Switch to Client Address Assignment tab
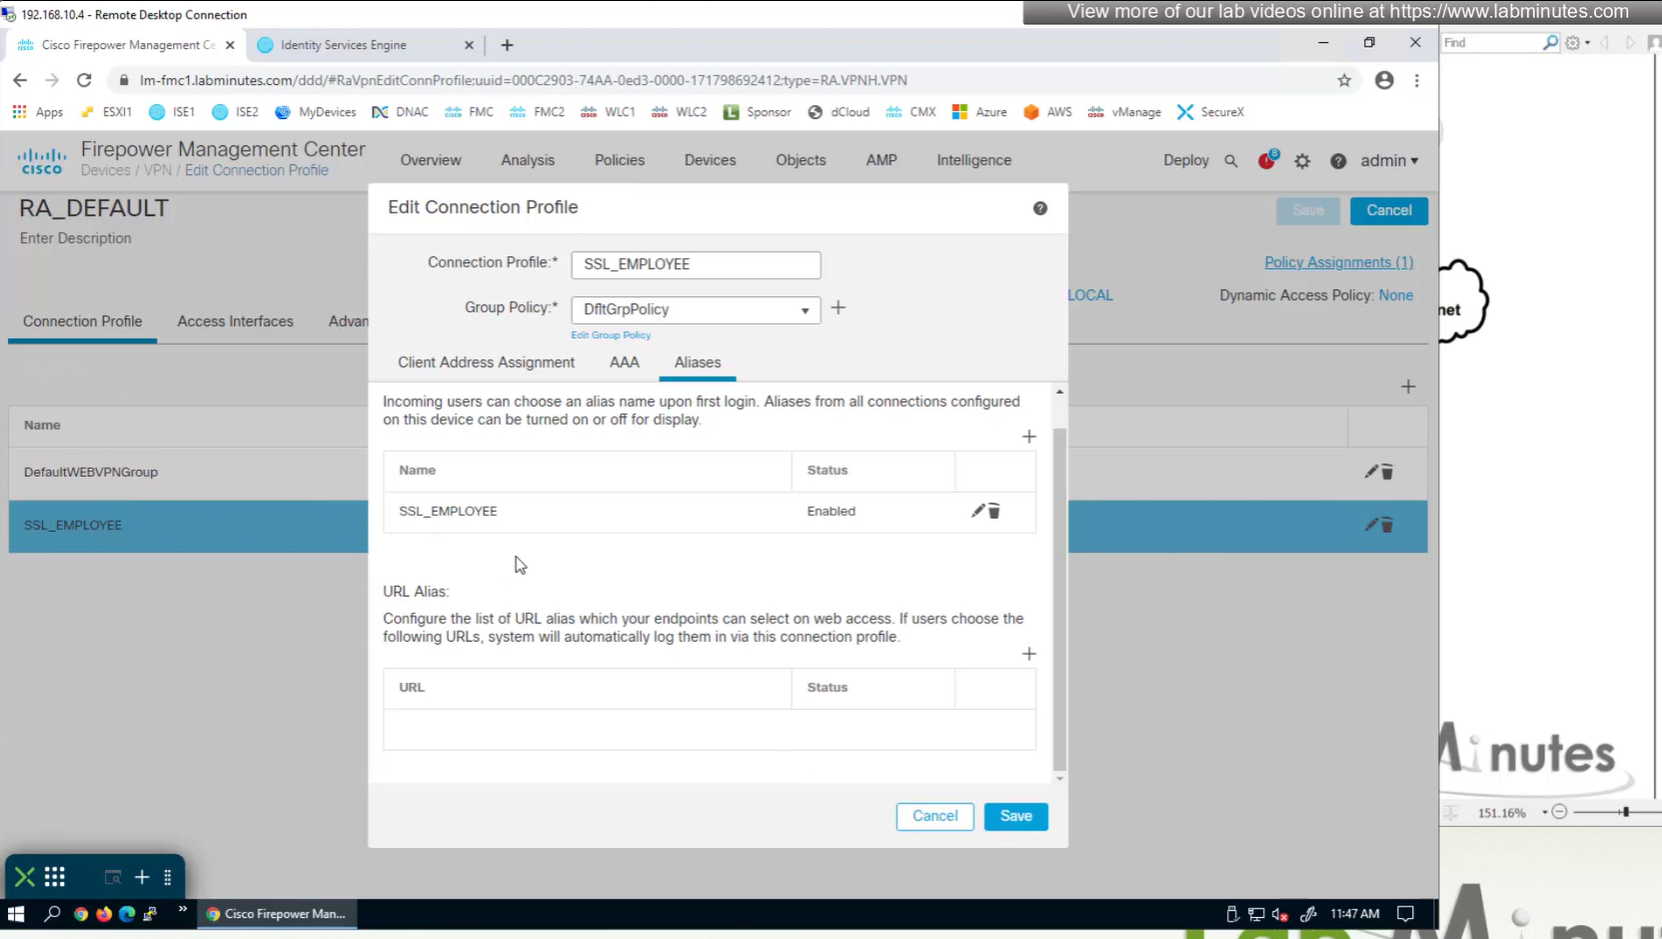This screenshot has height=939, width=1662. 486,362
